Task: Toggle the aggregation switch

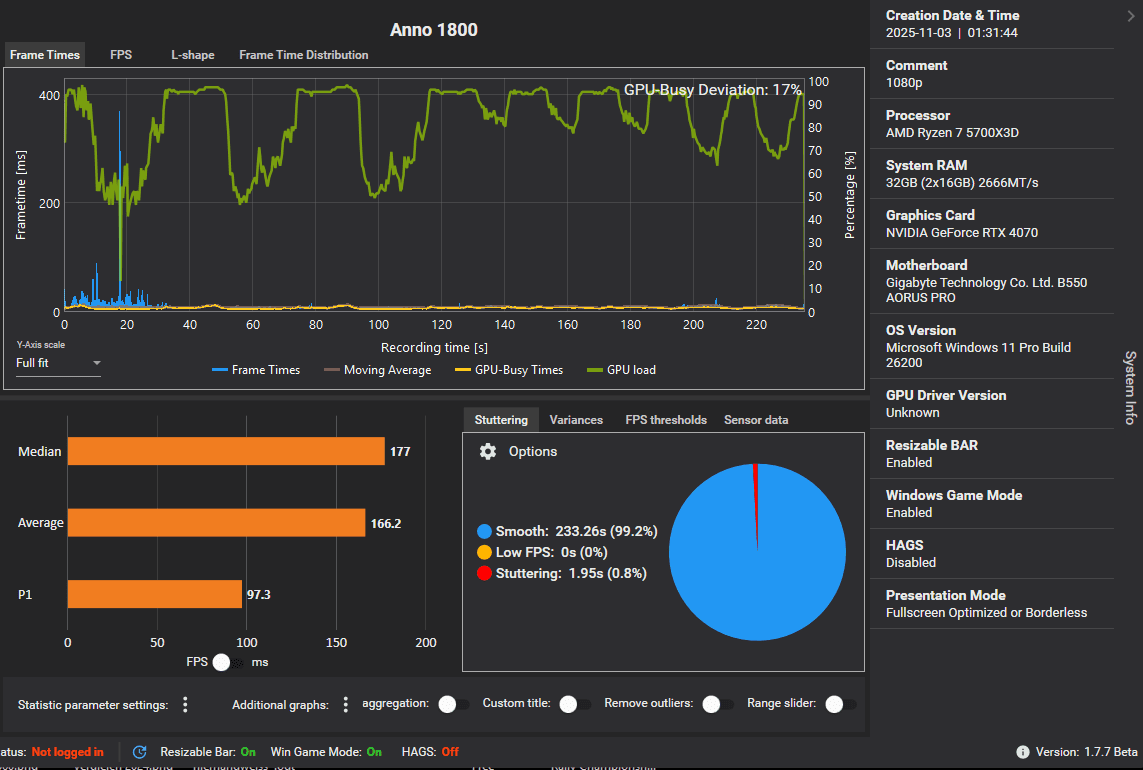Action: tap(453, 704)
